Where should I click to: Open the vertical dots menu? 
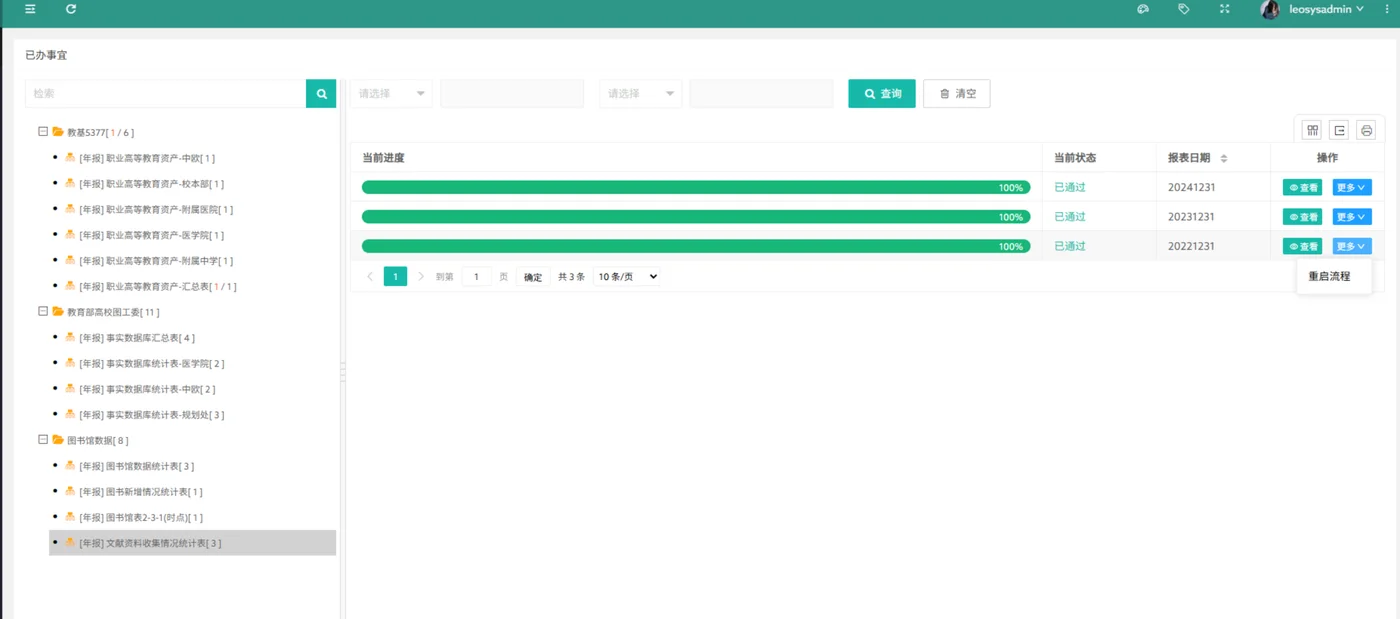click(1387, 9)
